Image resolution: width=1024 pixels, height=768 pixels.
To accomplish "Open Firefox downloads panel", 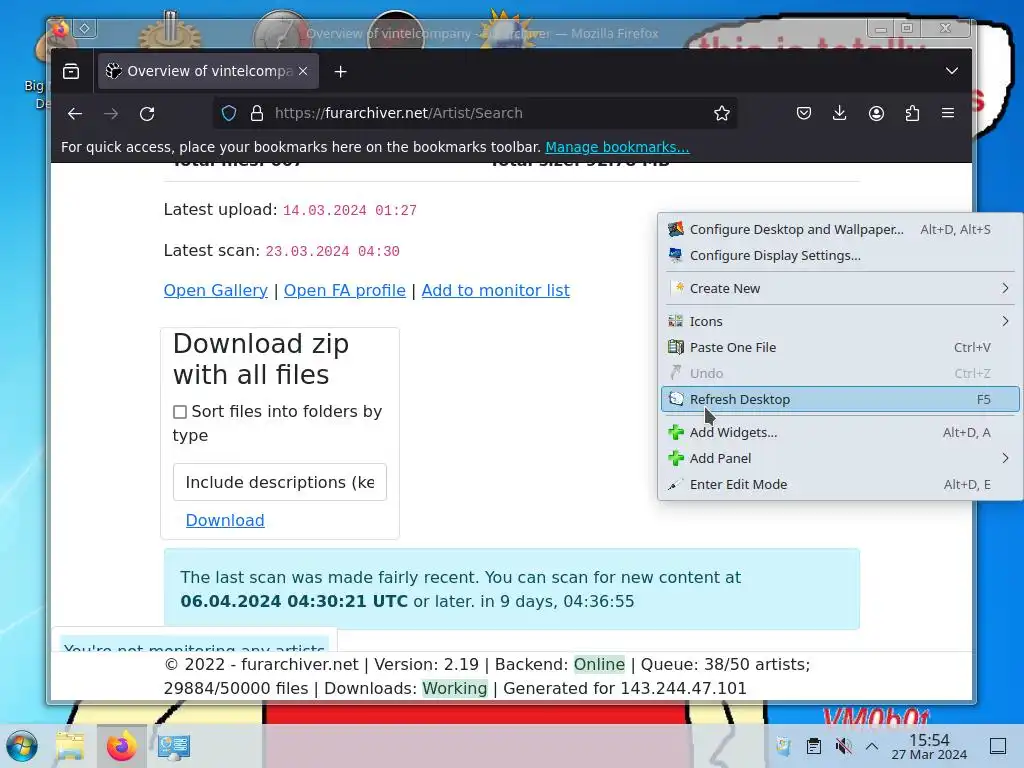I will [x=840, y=114].
